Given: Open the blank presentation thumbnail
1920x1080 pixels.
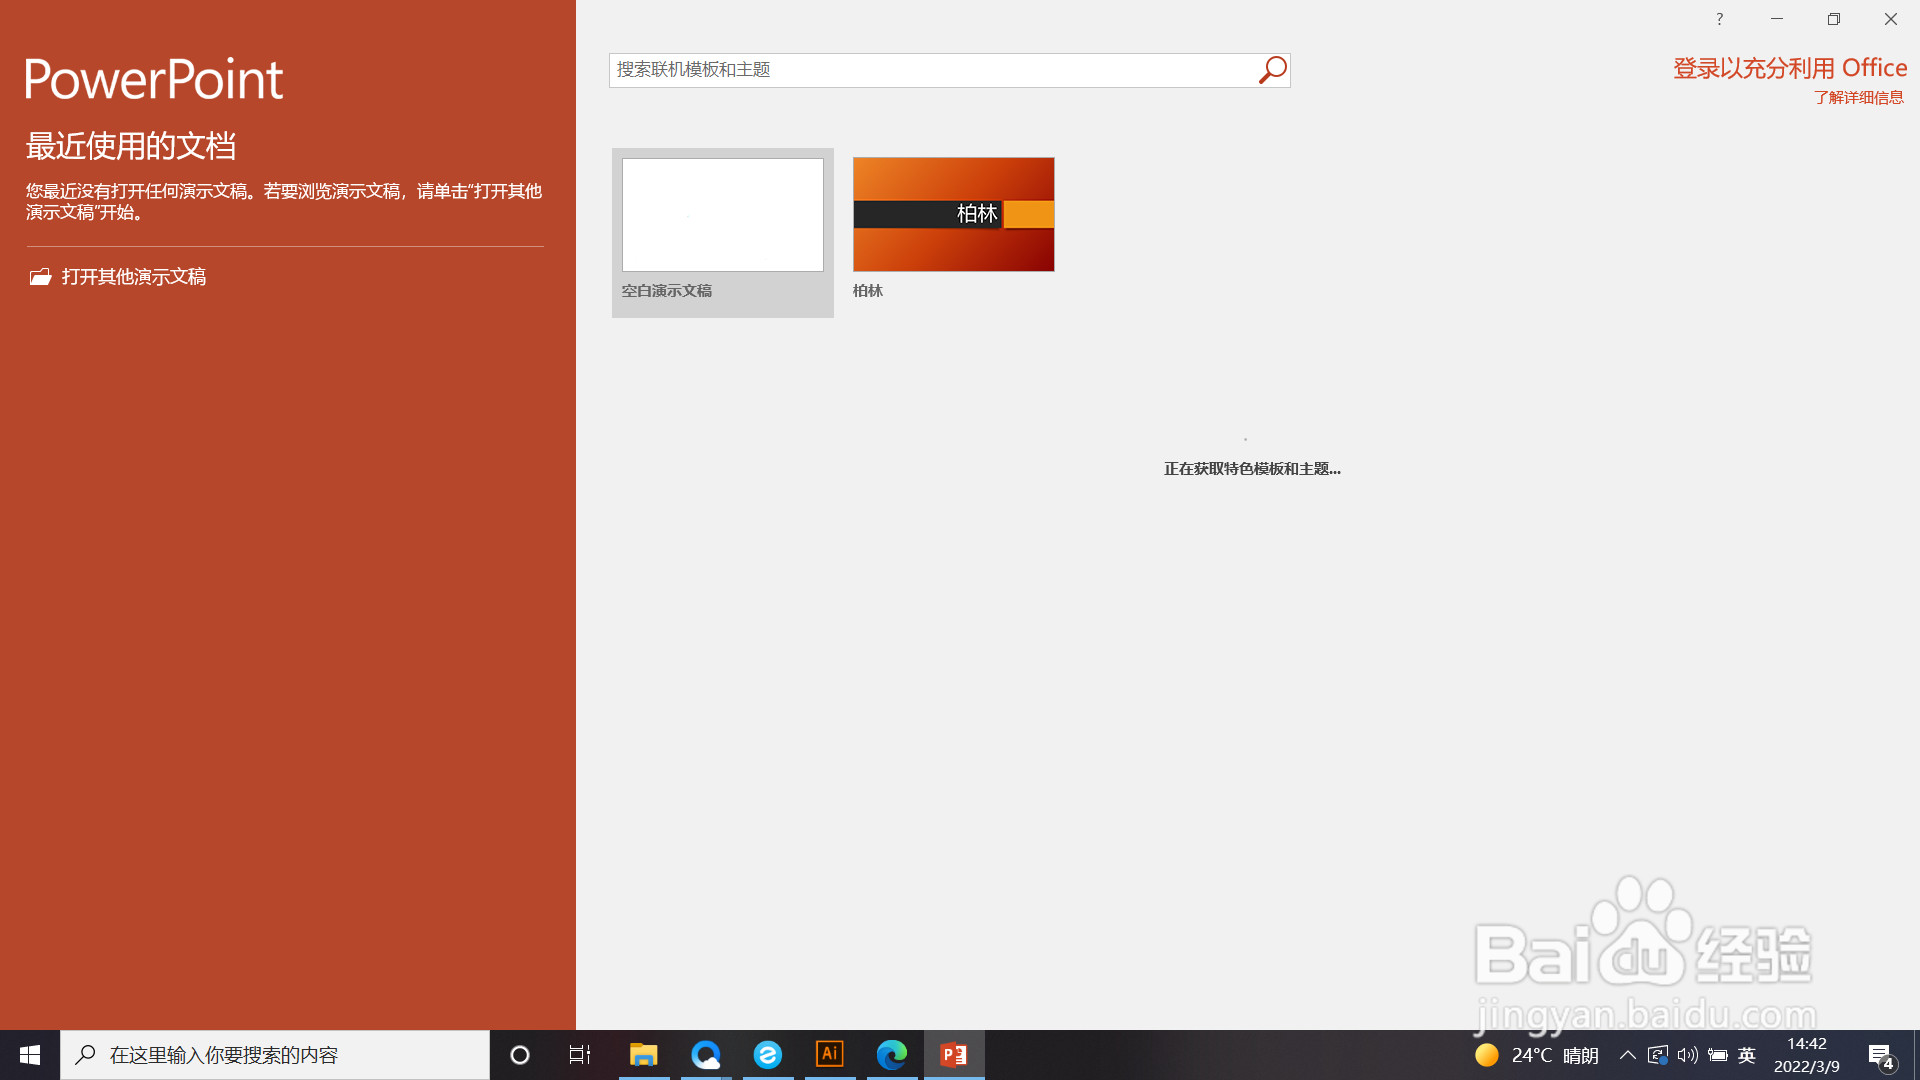Looking at the screenshot, I should 723,215.
